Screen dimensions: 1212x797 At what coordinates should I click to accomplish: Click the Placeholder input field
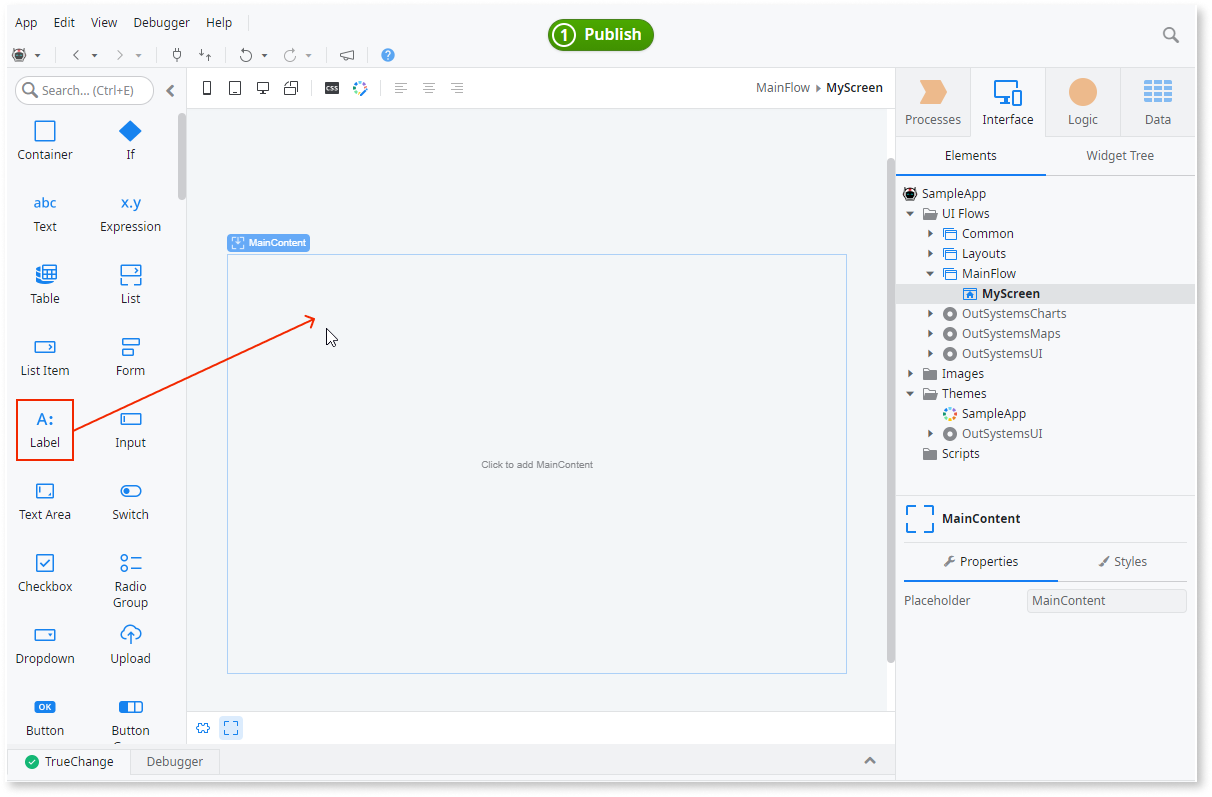[1105, 600]
